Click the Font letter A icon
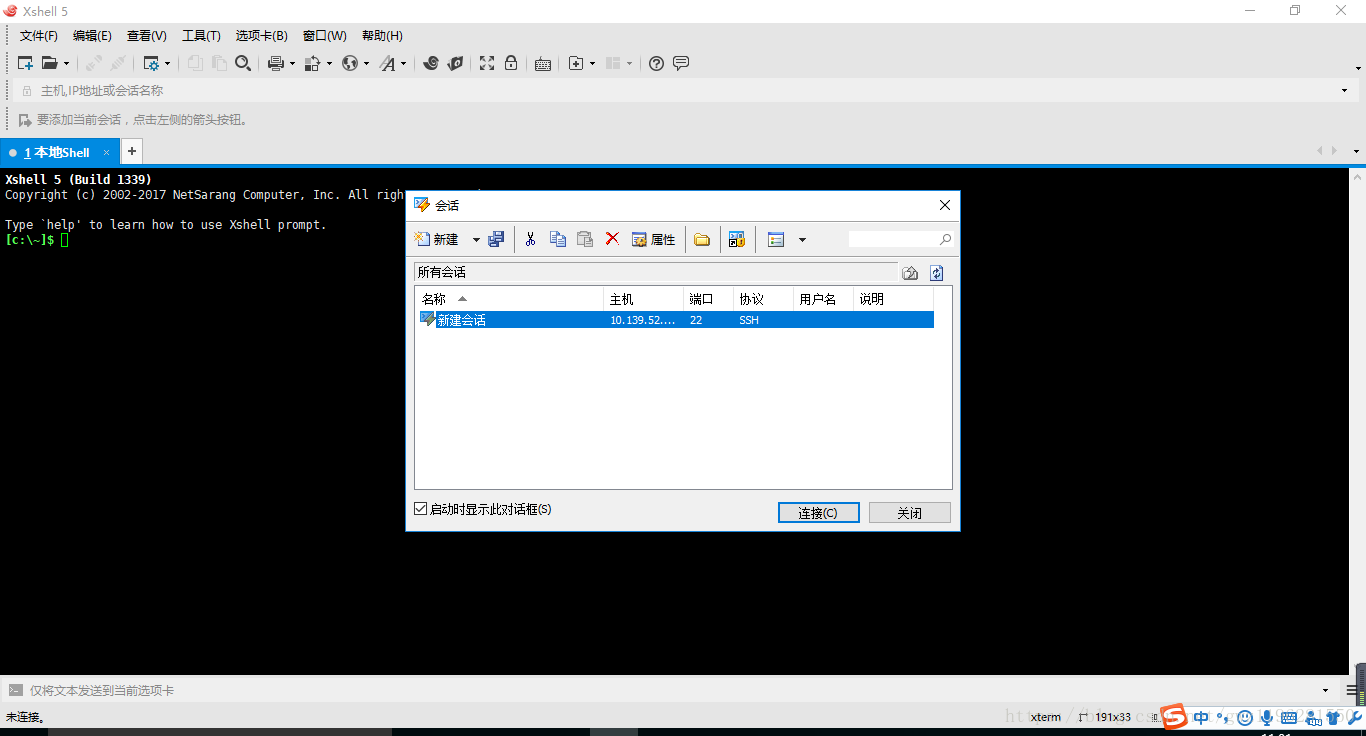 pos(387,63)
